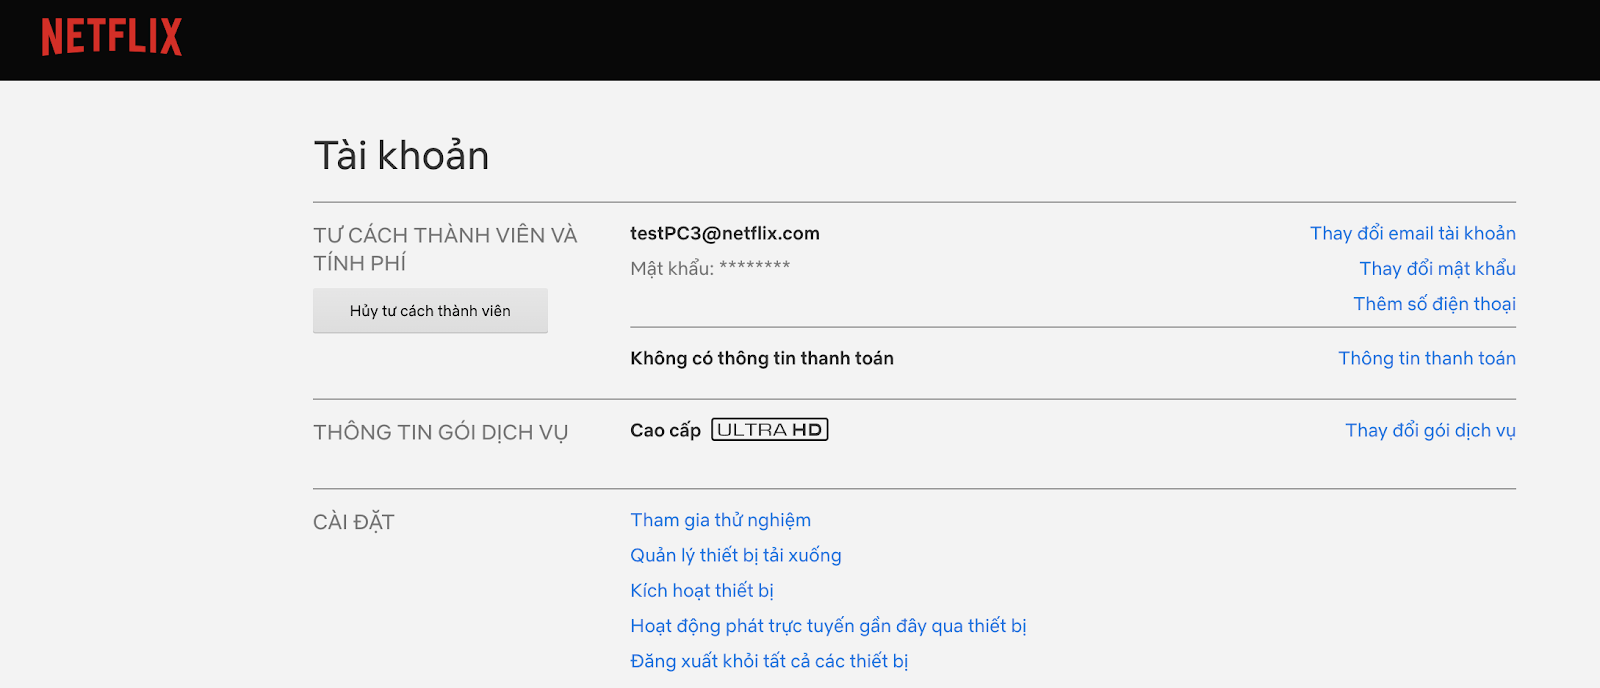Click the 'CÀI ĐẶT' section heading

[x=353, y=521]
